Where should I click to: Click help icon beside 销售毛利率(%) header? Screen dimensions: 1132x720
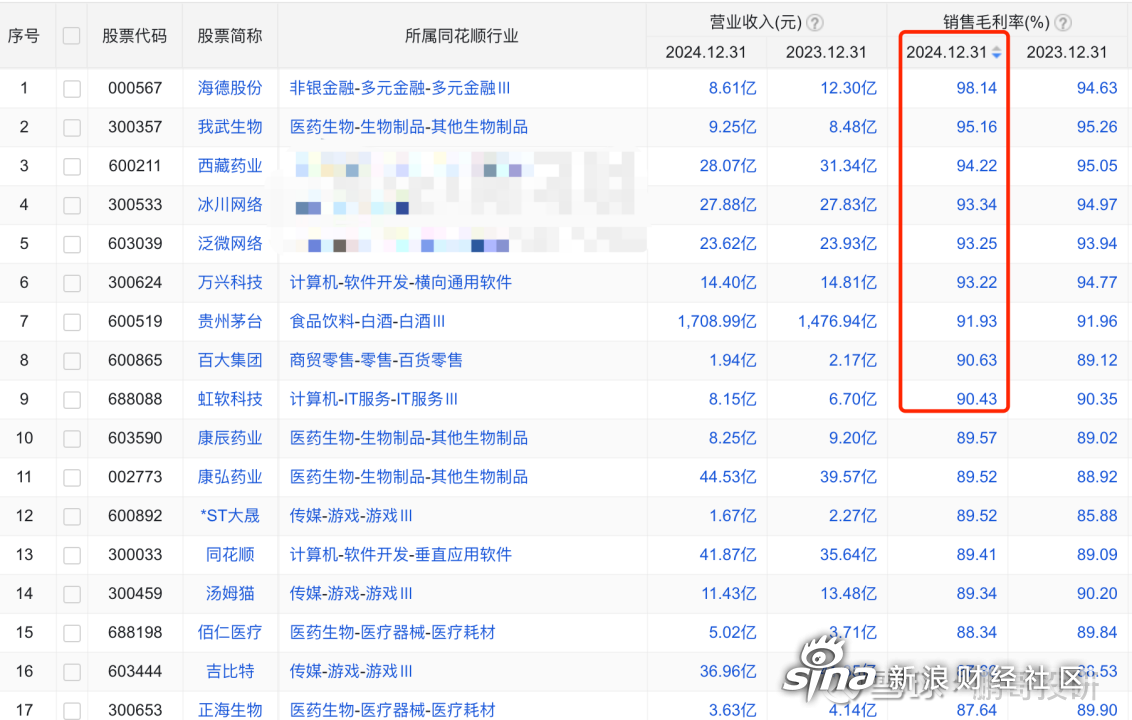click(1063, 23)
